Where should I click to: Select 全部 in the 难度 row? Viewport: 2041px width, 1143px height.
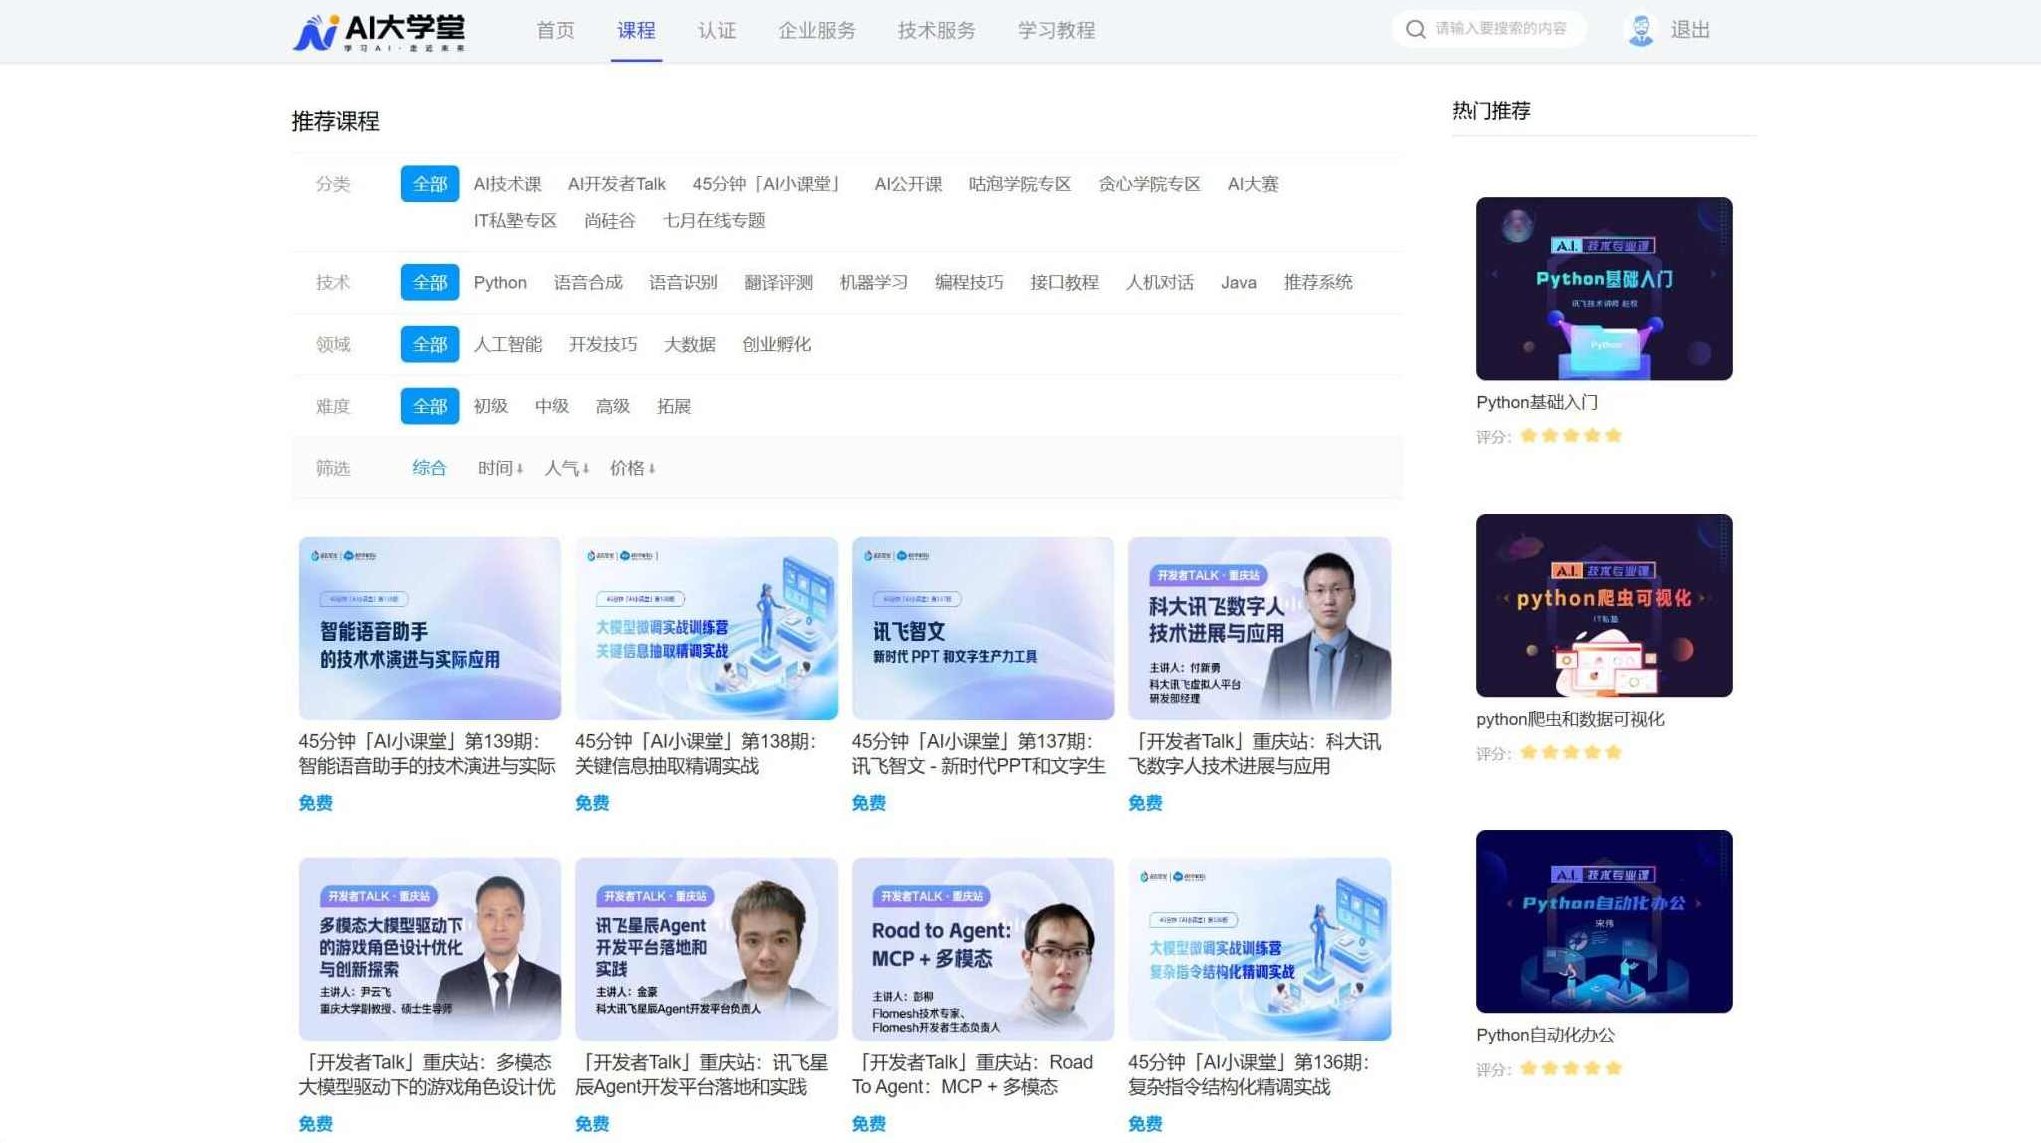tap(430, 406)
